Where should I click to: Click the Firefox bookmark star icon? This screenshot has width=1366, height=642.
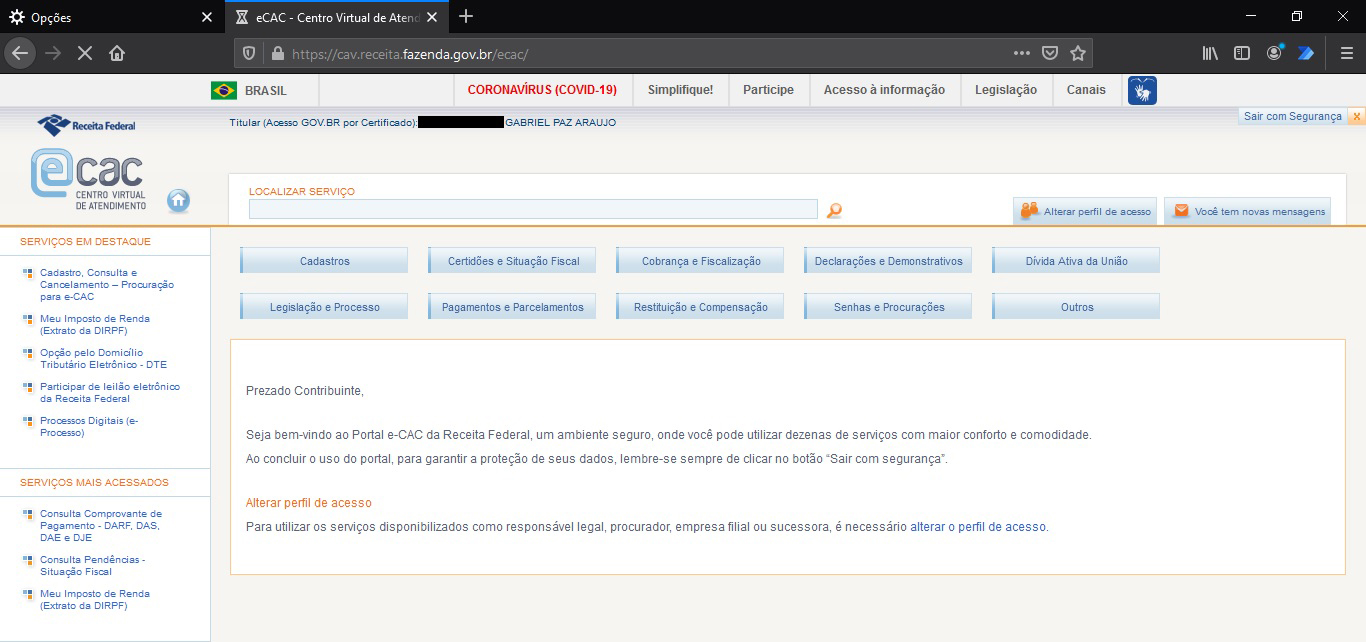(x=1077, y=54)
